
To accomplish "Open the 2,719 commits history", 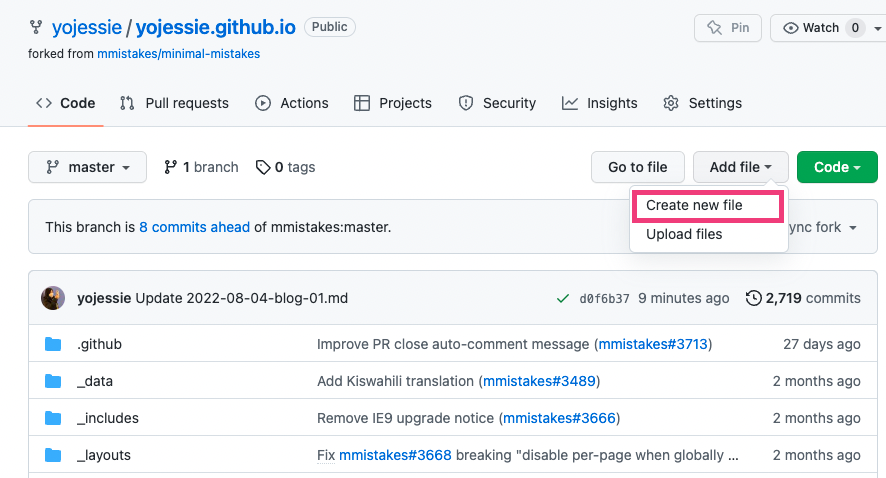I will [803, 298].
